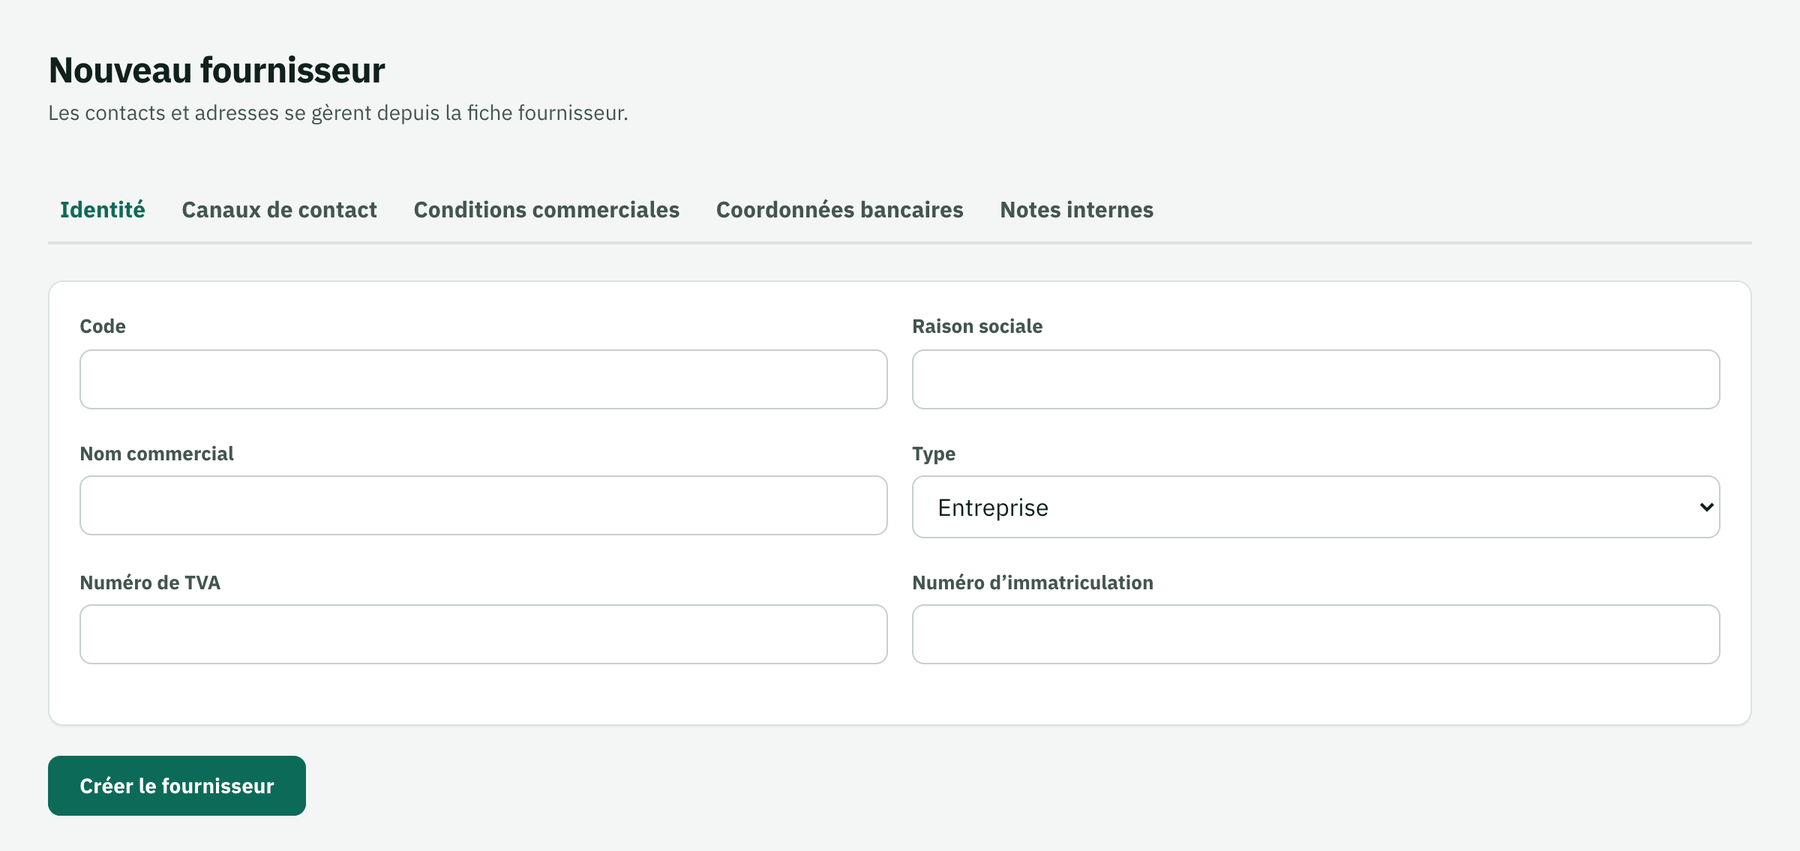Click the subtitle about contacts et adresses
The height and width of the screenshot is (851, 1800).
click(338, 113)
